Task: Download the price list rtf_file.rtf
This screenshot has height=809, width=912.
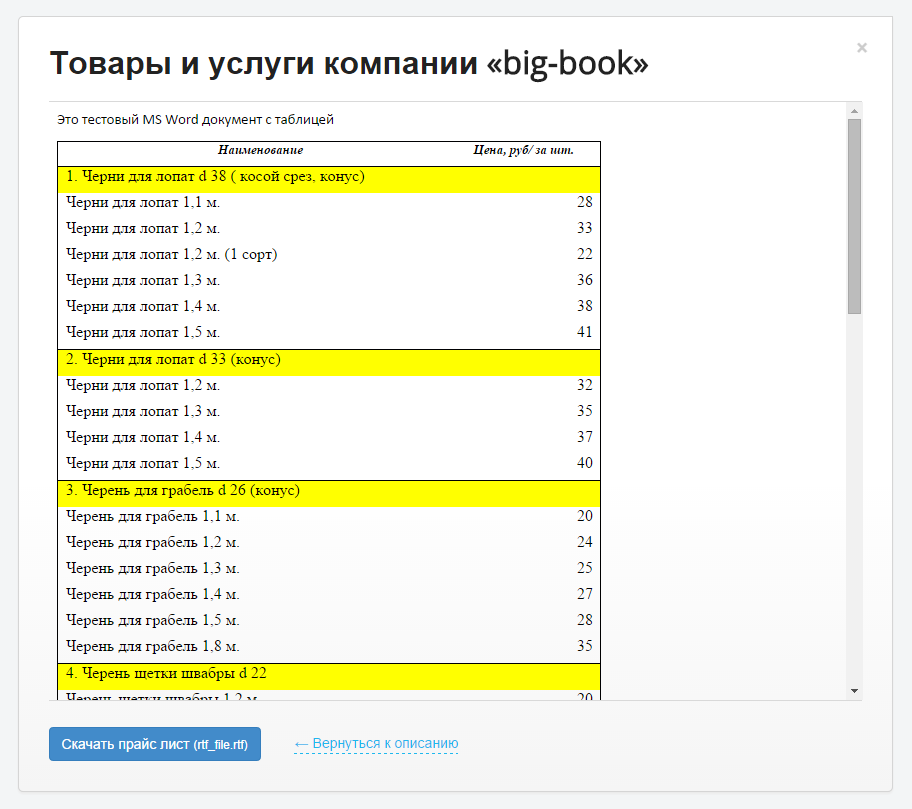Action: point(155,744)
